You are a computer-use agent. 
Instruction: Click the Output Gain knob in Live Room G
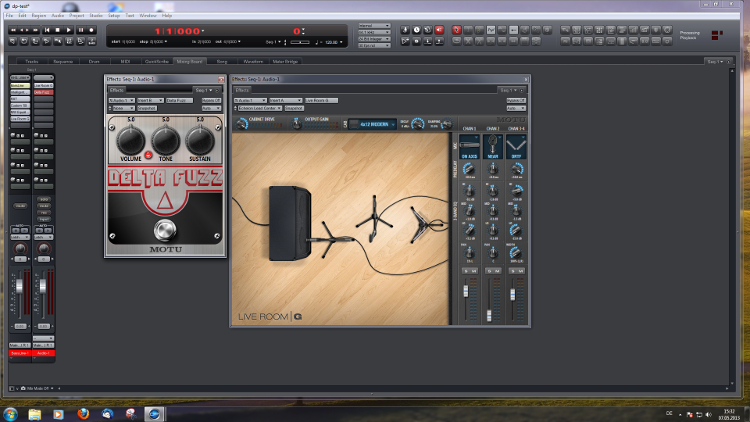pos(297,124)
